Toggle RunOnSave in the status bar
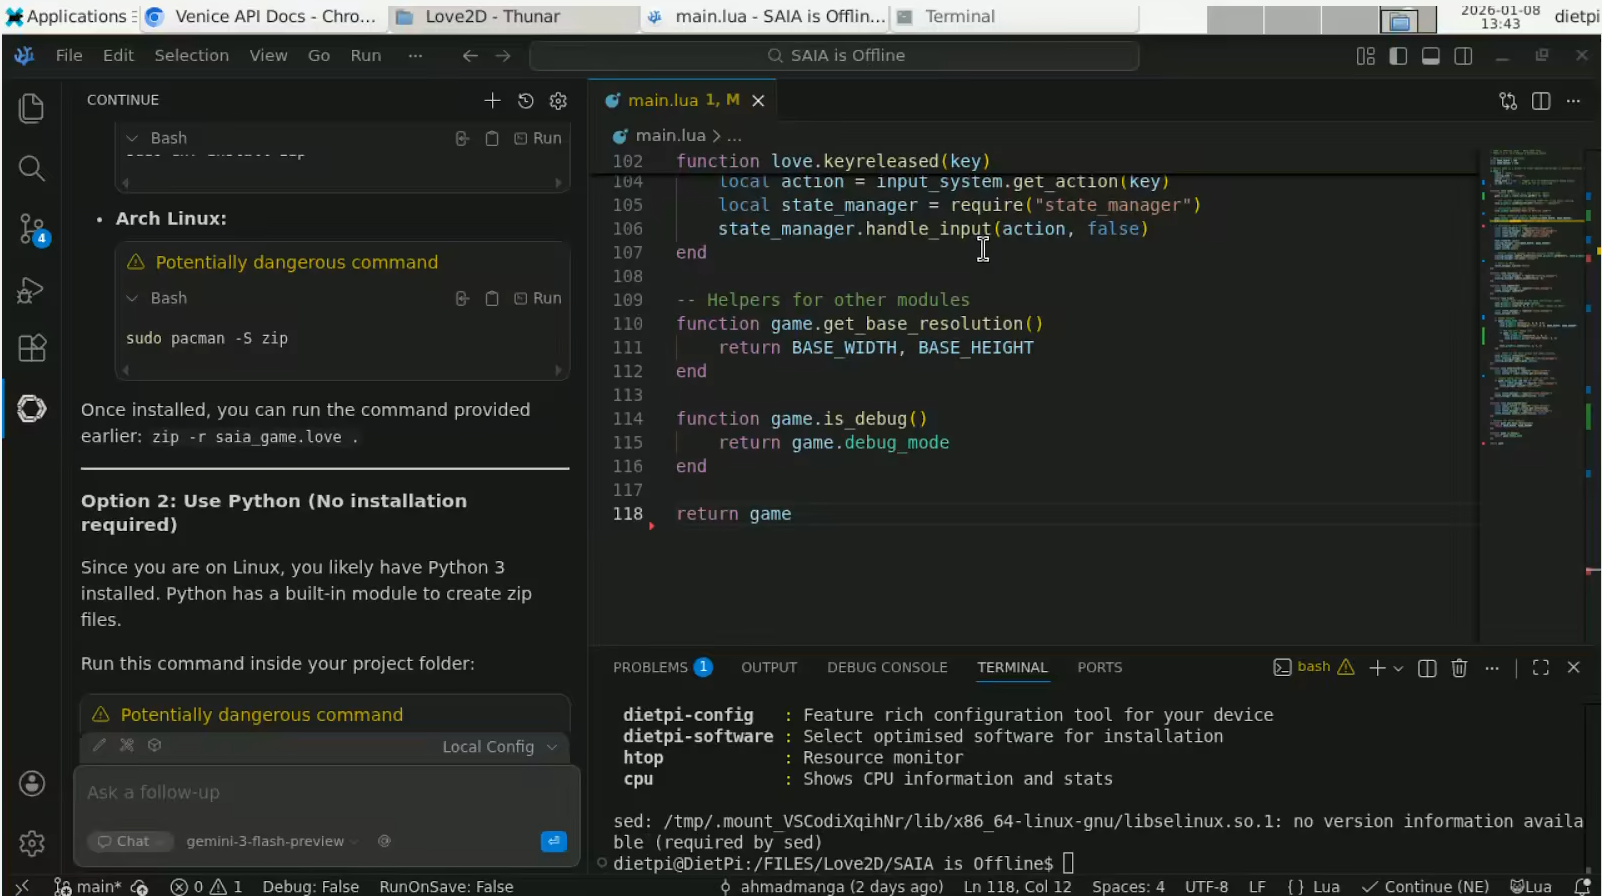Screen dimensions: 1602x896 (x=446, y=886)
